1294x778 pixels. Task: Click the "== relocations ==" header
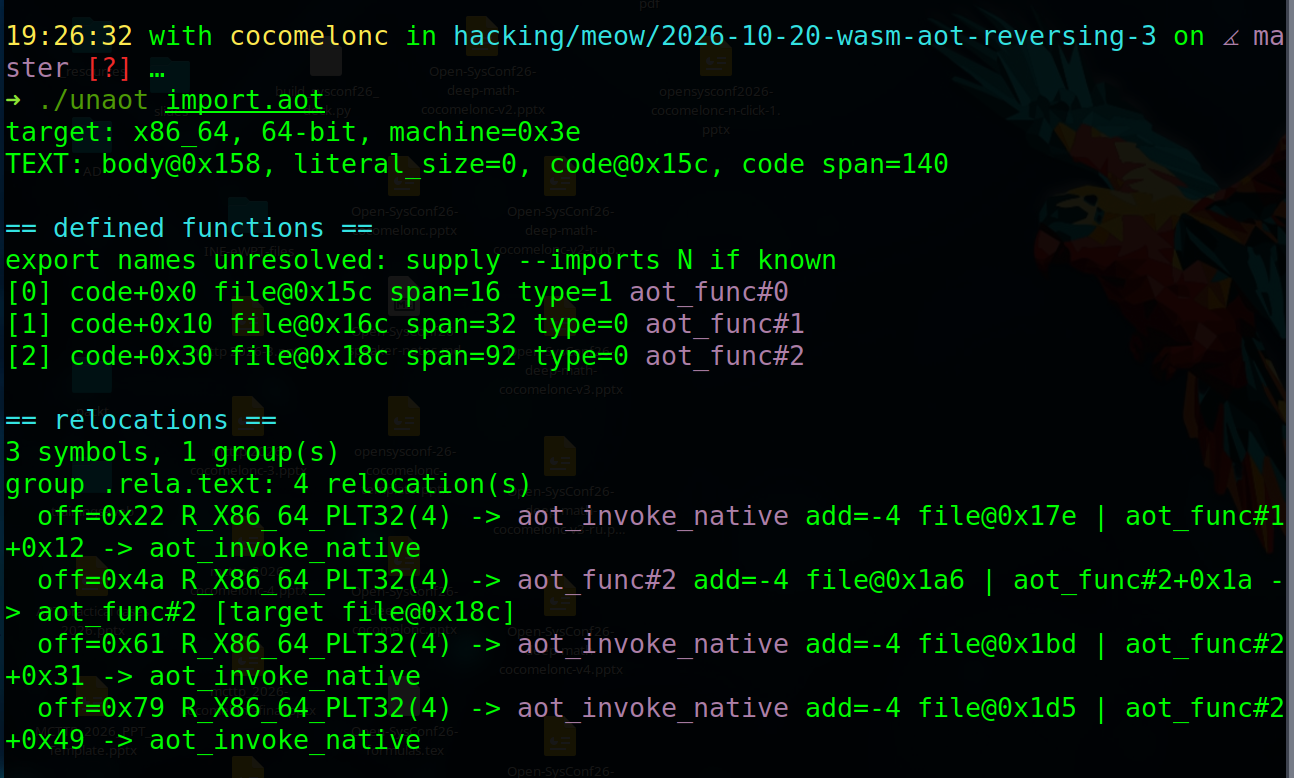(141, 420)
